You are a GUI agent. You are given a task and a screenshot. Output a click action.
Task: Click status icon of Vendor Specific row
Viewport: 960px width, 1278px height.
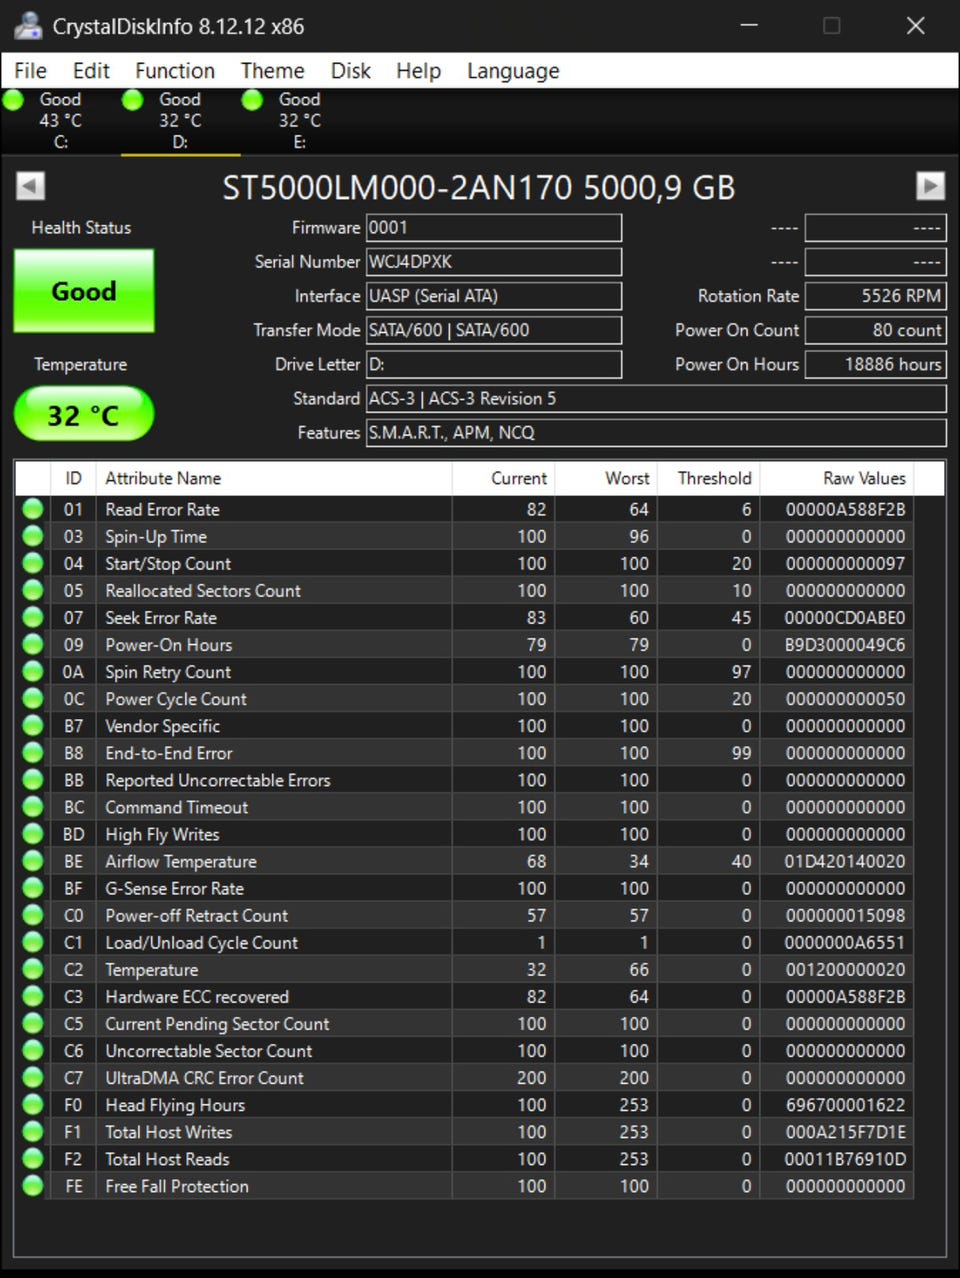(33, 725)
